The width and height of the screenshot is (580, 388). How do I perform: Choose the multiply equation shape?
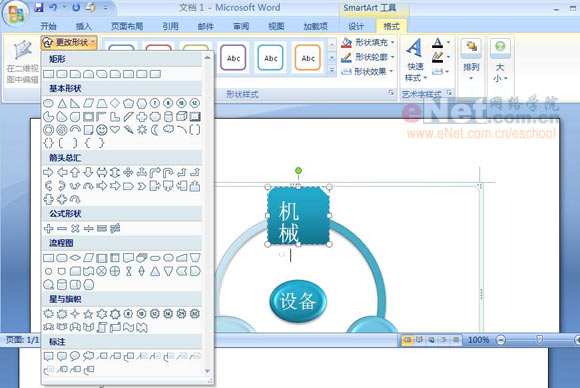(75, 229)
